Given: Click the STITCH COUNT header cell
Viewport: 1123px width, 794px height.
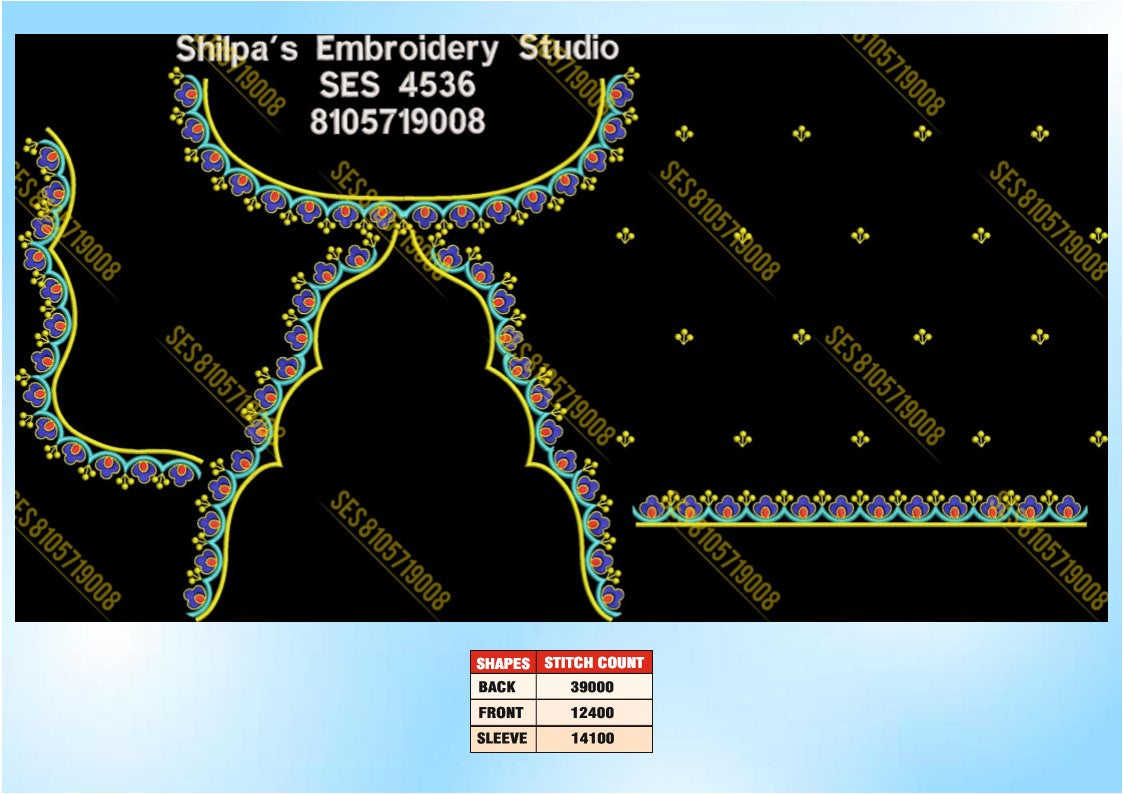Looking at the screenshot, I should pos(594,663).
